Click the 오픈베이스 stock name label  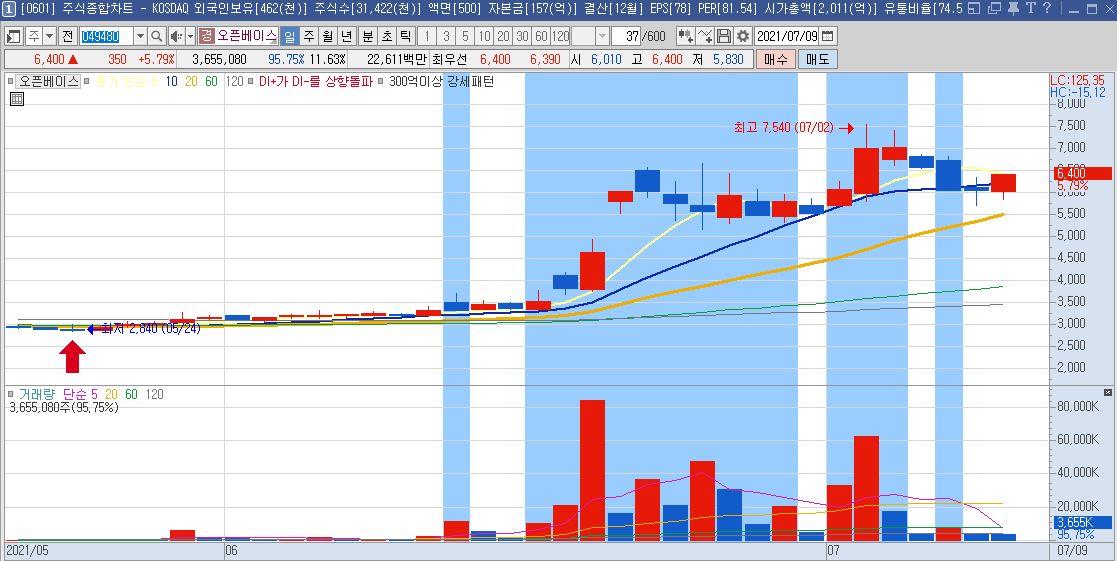click(246, 36)
